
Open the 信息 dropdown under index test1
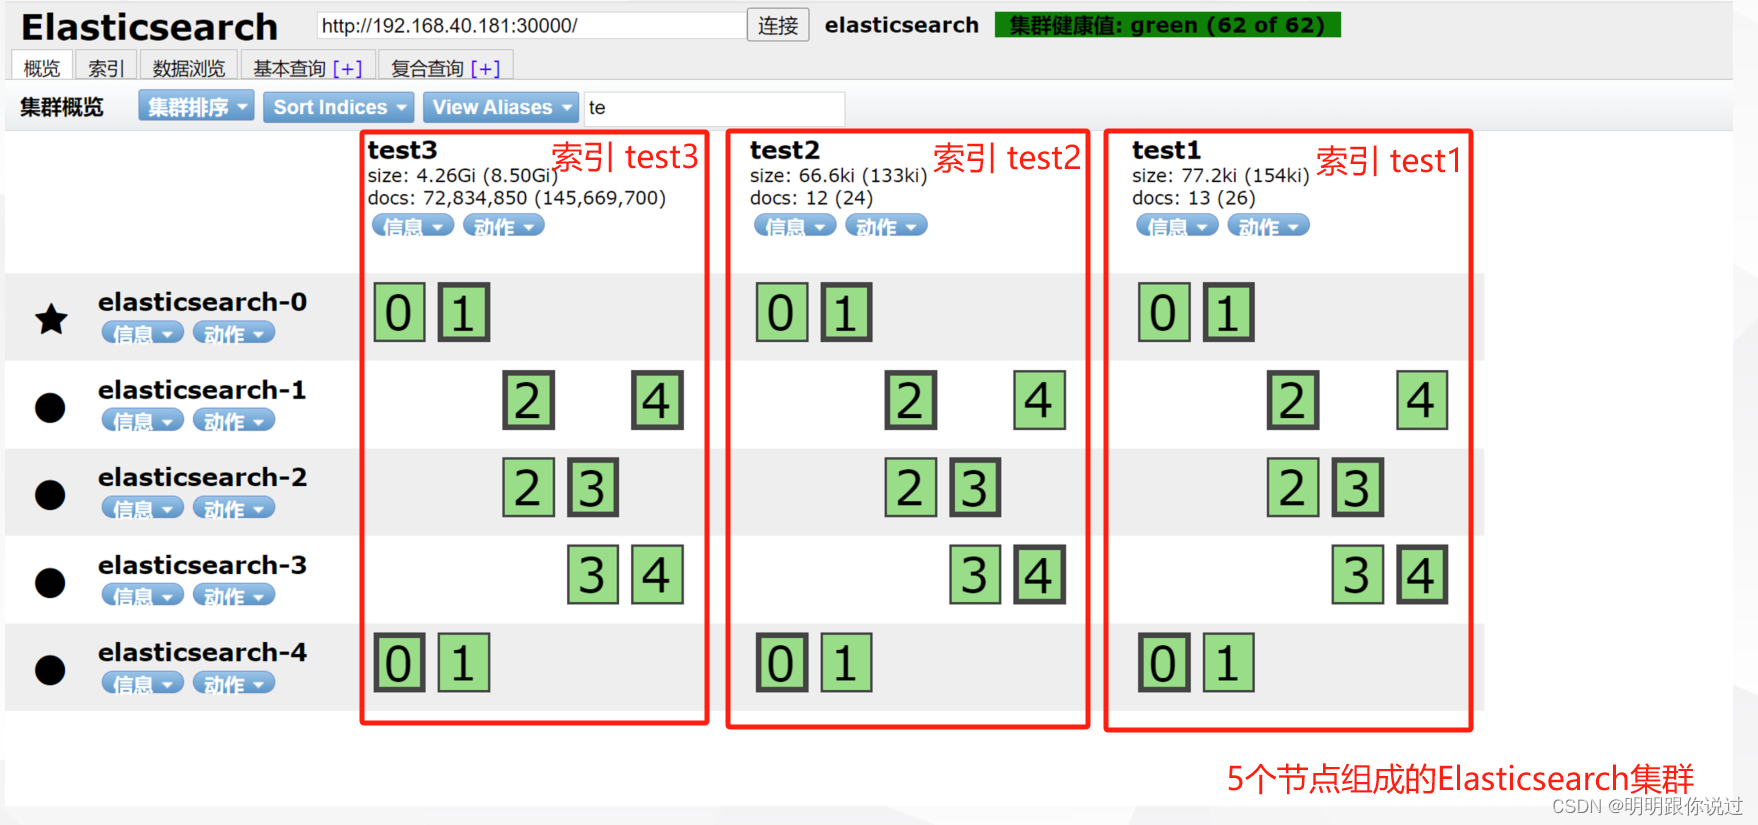coord(1177,226)
